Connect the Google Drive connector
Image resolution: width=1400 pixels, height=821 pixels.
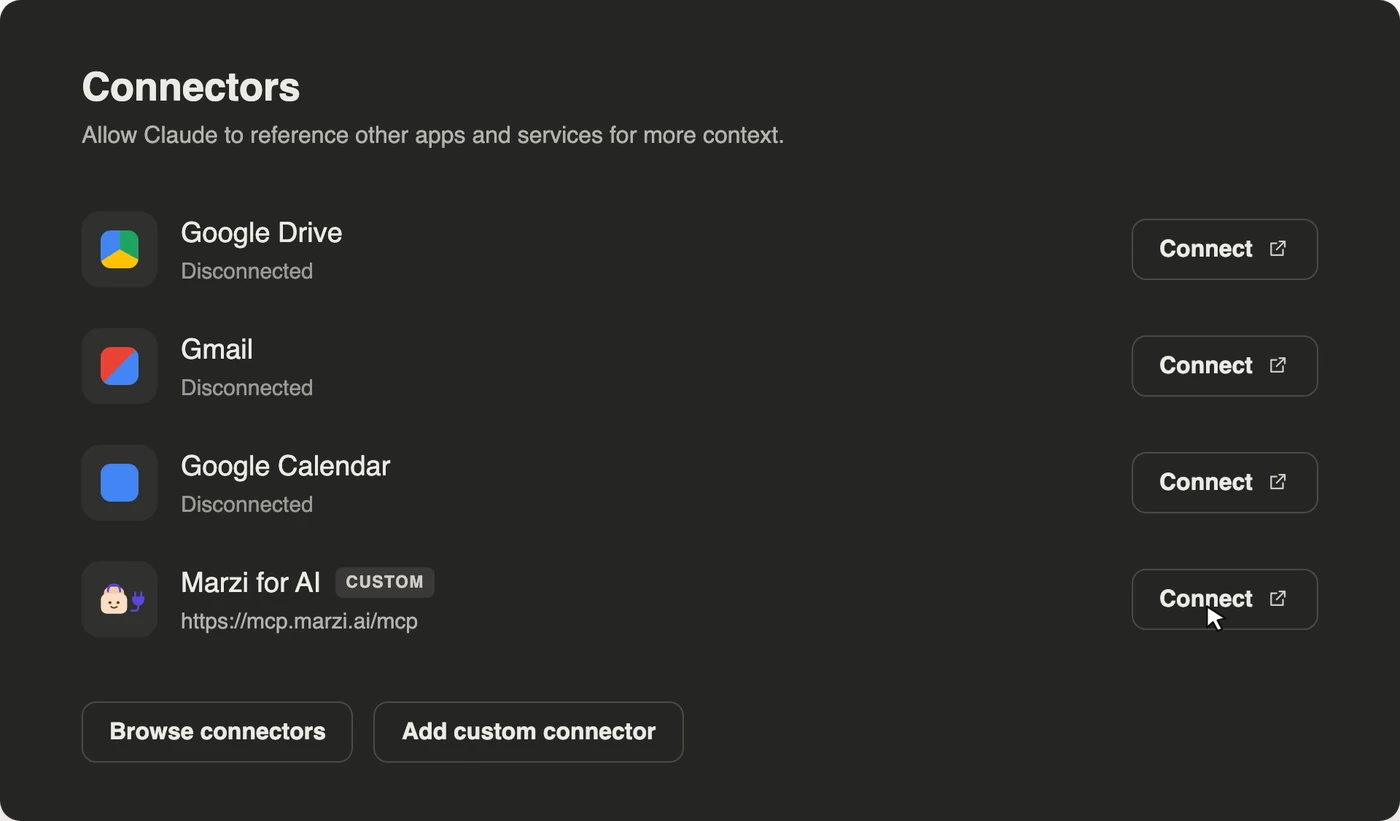[x=1224, y=249]
